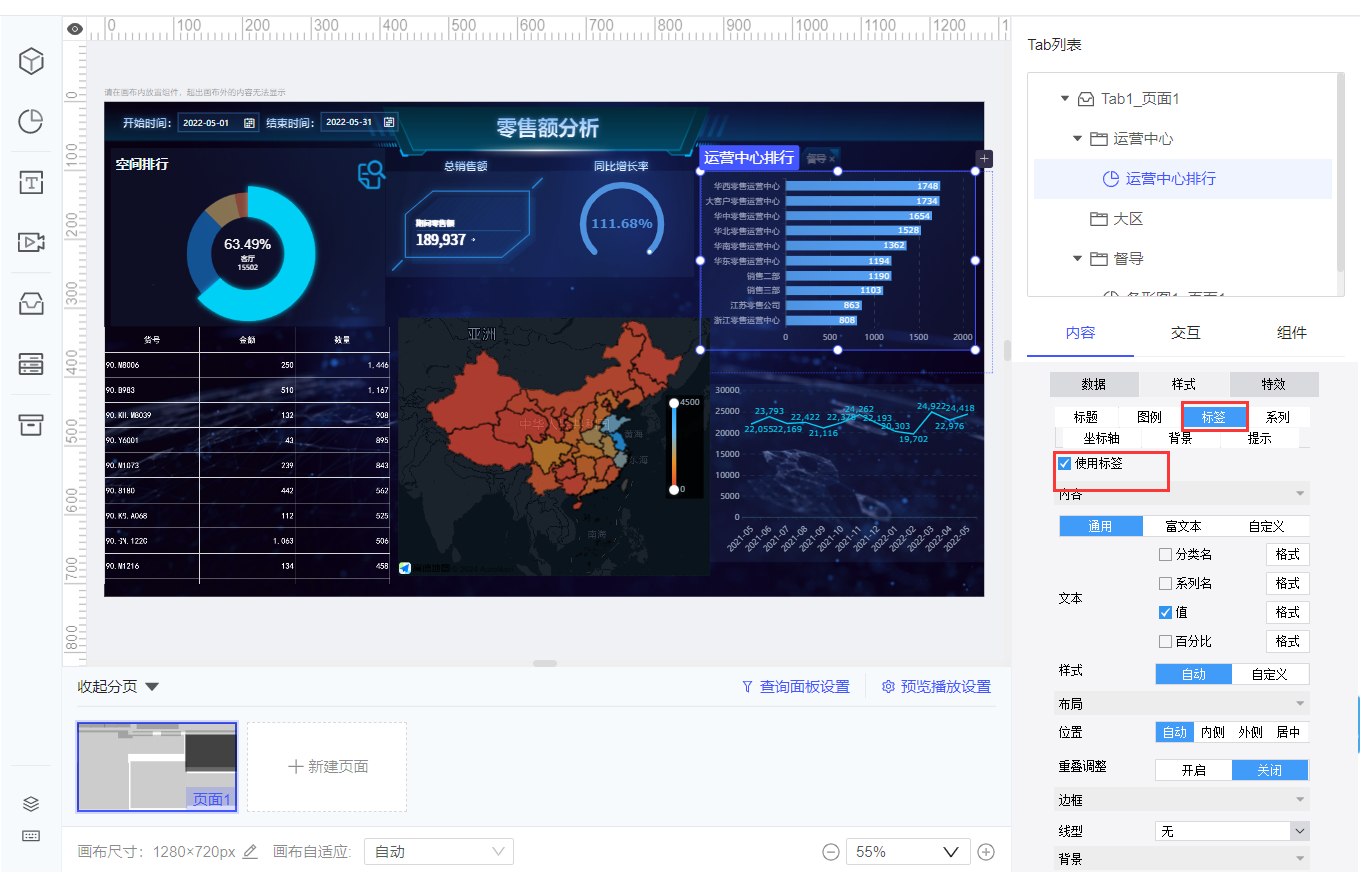Collapse the 边框 section header
Viewport: 1360px width, 872px height.
[1183, 800]
